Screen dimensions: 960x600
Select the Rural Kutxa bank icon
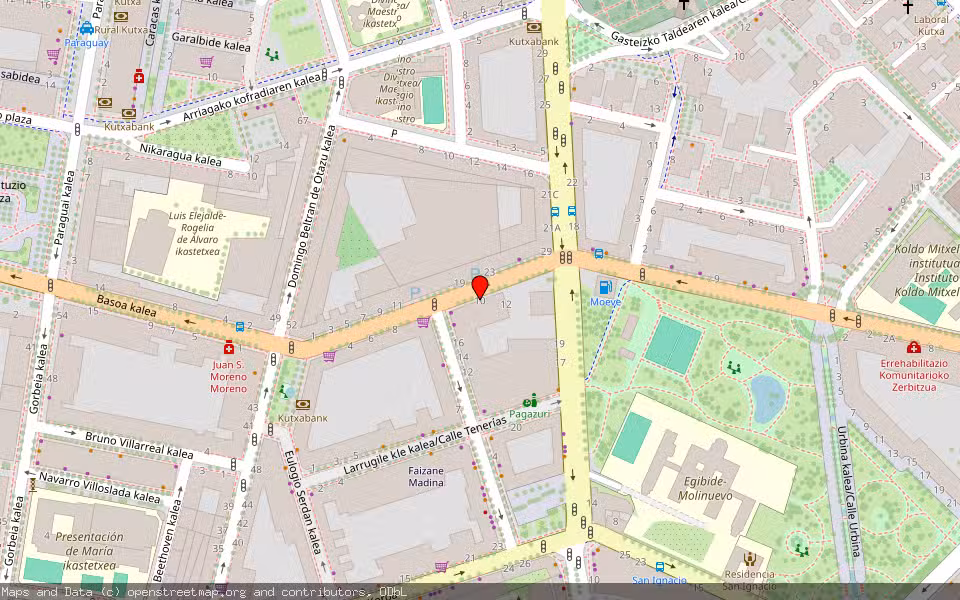120,16
